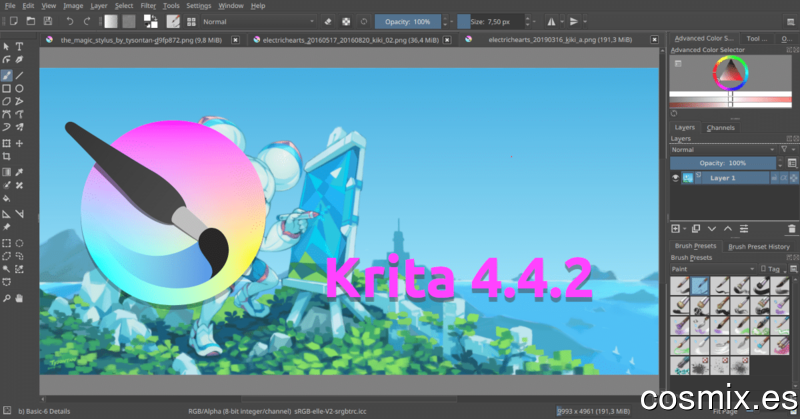Select the Crop tool

point(6,157)
